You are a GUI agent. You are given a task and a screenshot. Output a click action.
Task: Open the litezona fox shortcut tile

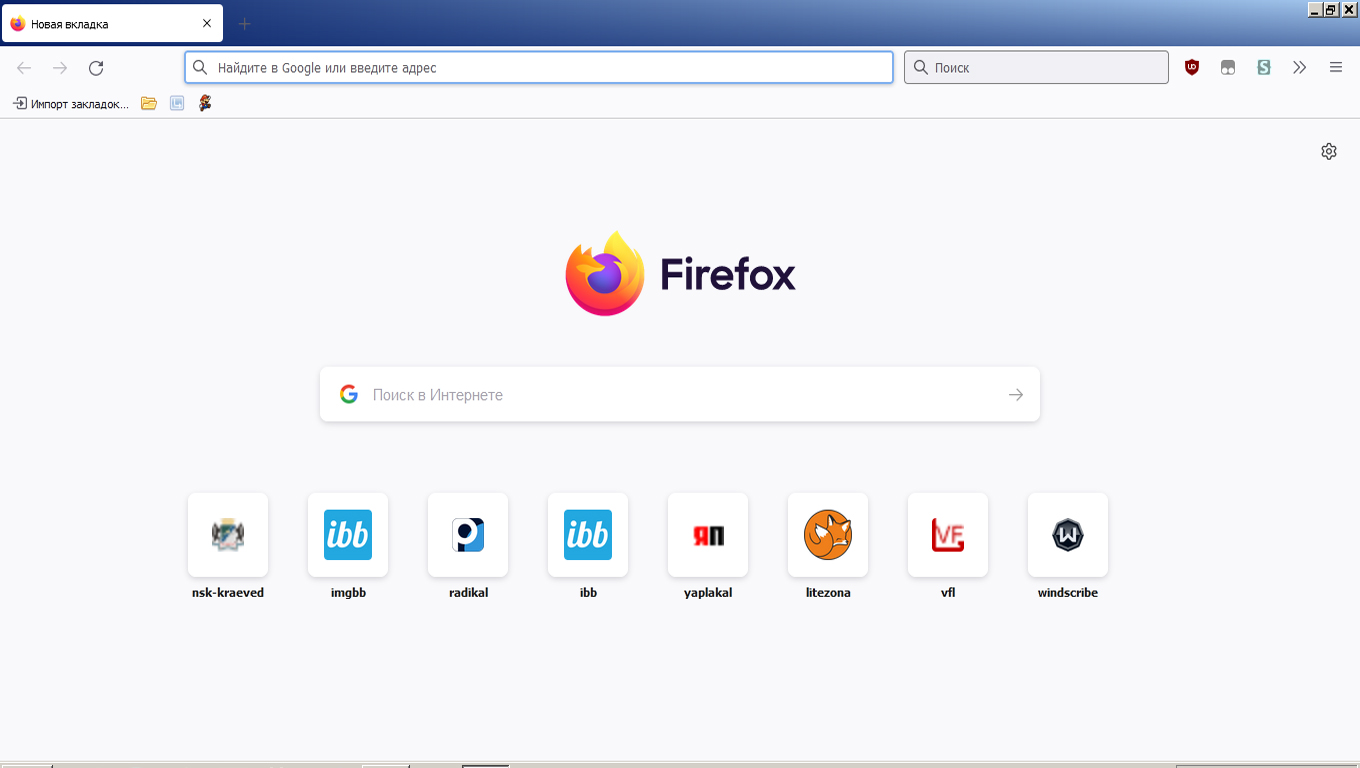828,535
